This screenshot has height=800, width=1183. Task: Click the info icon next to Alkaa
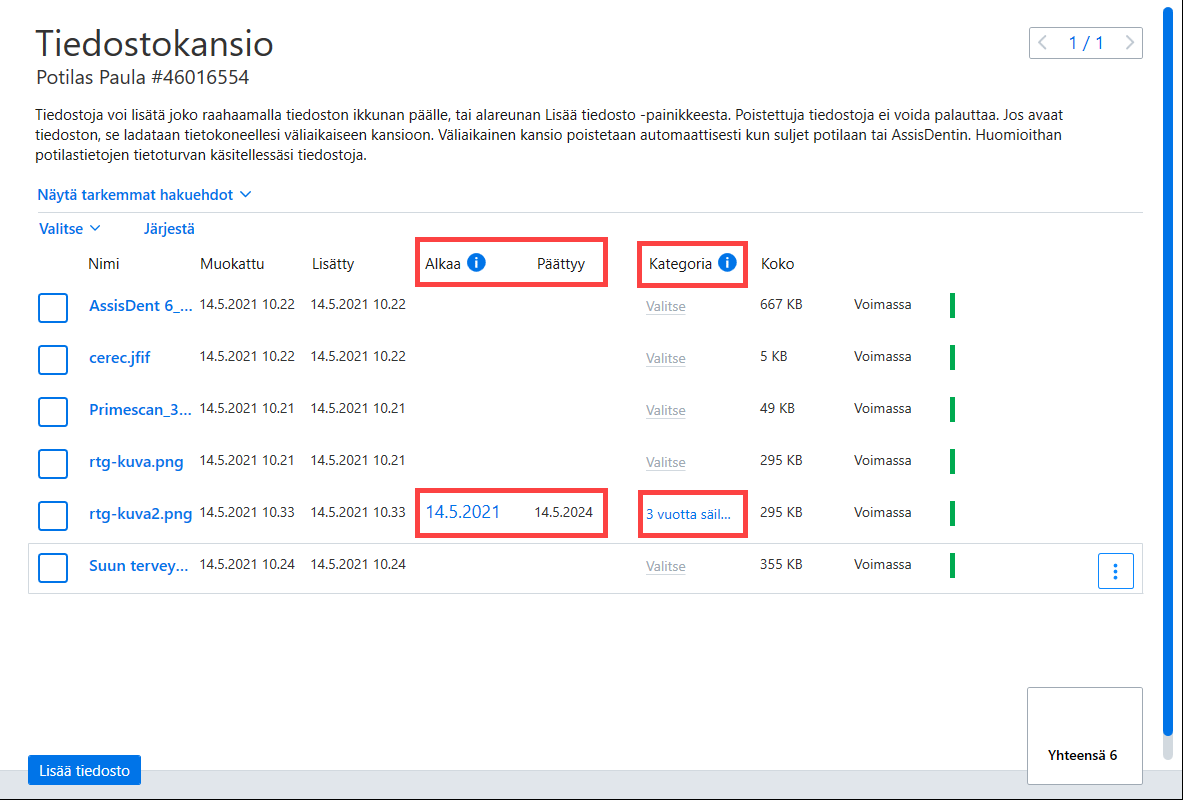[476, 263]
